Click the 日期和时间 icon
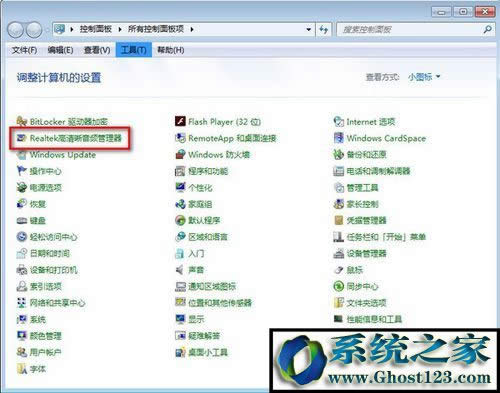The width and height of the screenshot is (500, 393). tap(21, 253)
